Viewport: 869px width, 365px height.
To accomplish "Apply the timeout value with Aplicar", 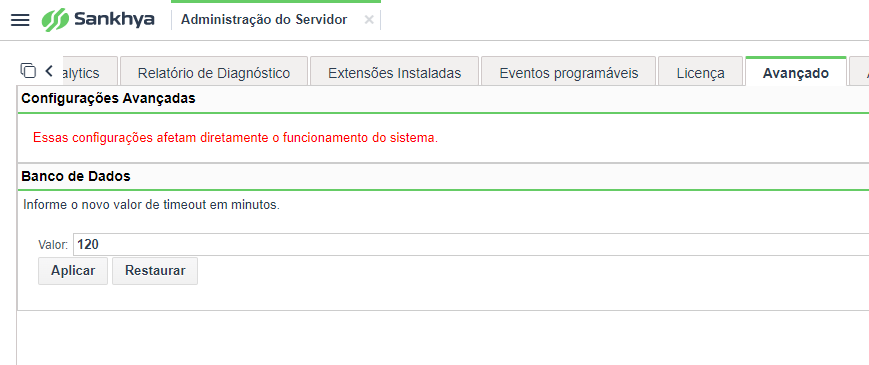I will pos(73,271).
